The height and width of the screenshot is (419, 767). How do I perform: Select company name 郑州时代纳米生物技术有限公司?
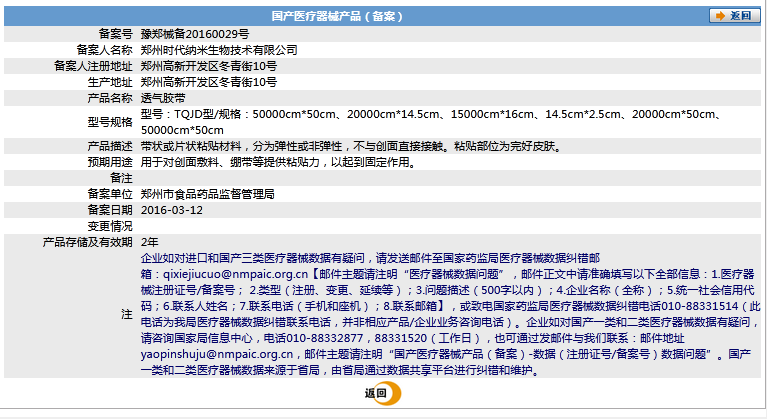point(219,50)
